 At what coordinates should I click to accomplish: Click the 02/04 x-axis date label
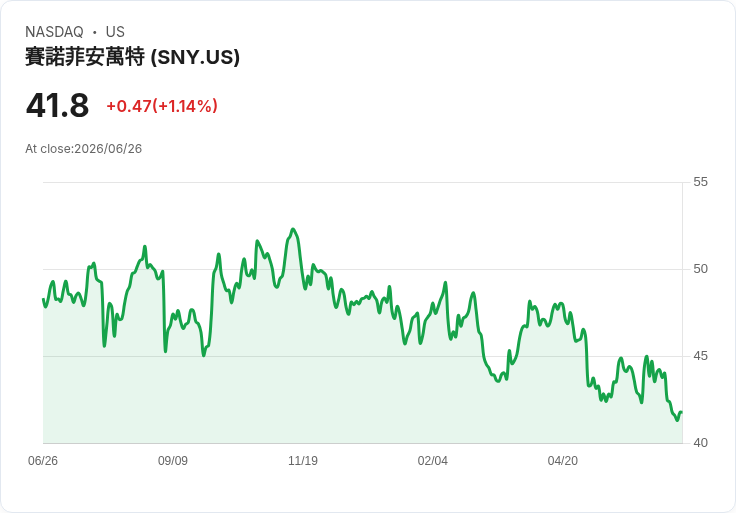(x=432, y=461)
